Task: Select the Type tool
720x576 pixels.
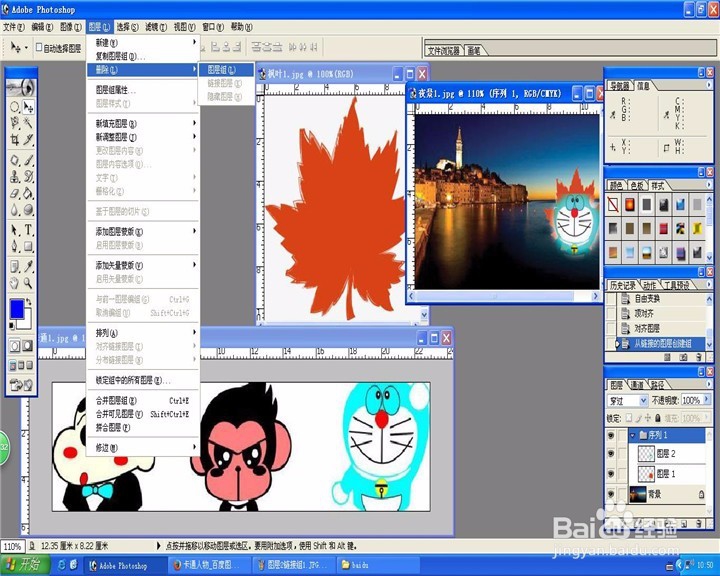Action: pyautogui.click(x=28, y=230)
